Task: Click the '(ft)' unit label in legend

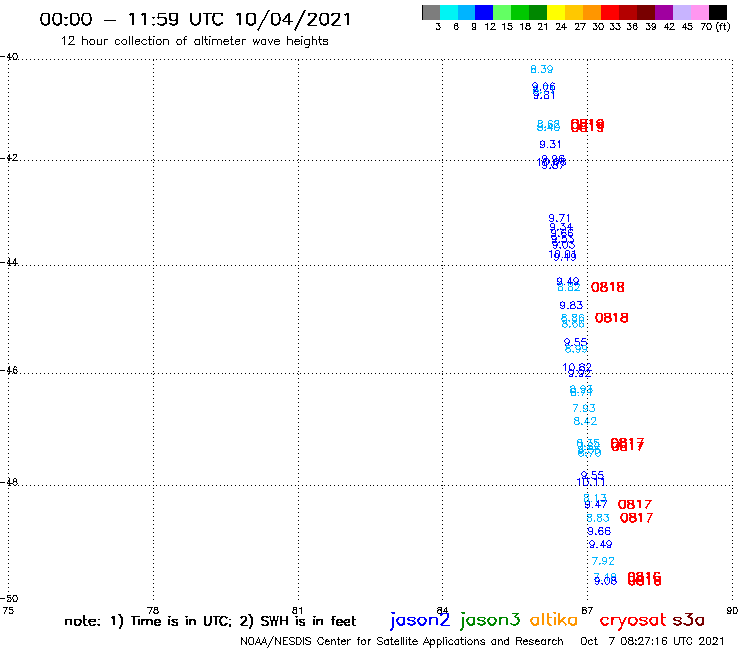Action: click(723, 27)
